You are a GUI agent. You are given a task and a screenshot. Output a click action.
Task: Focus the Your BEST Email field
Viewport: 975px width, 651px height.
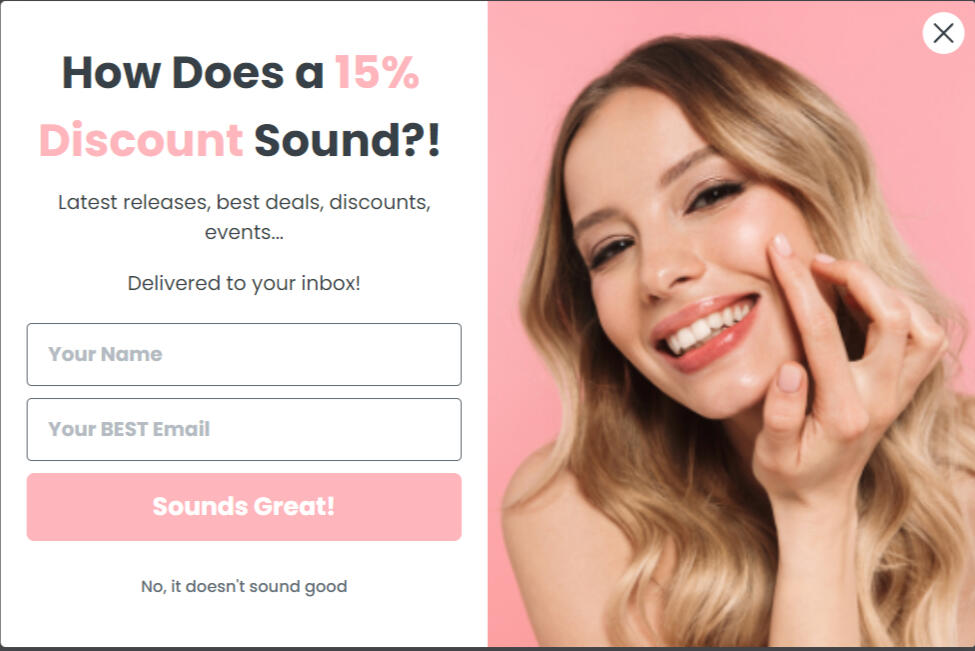click(x=244, y=429)
